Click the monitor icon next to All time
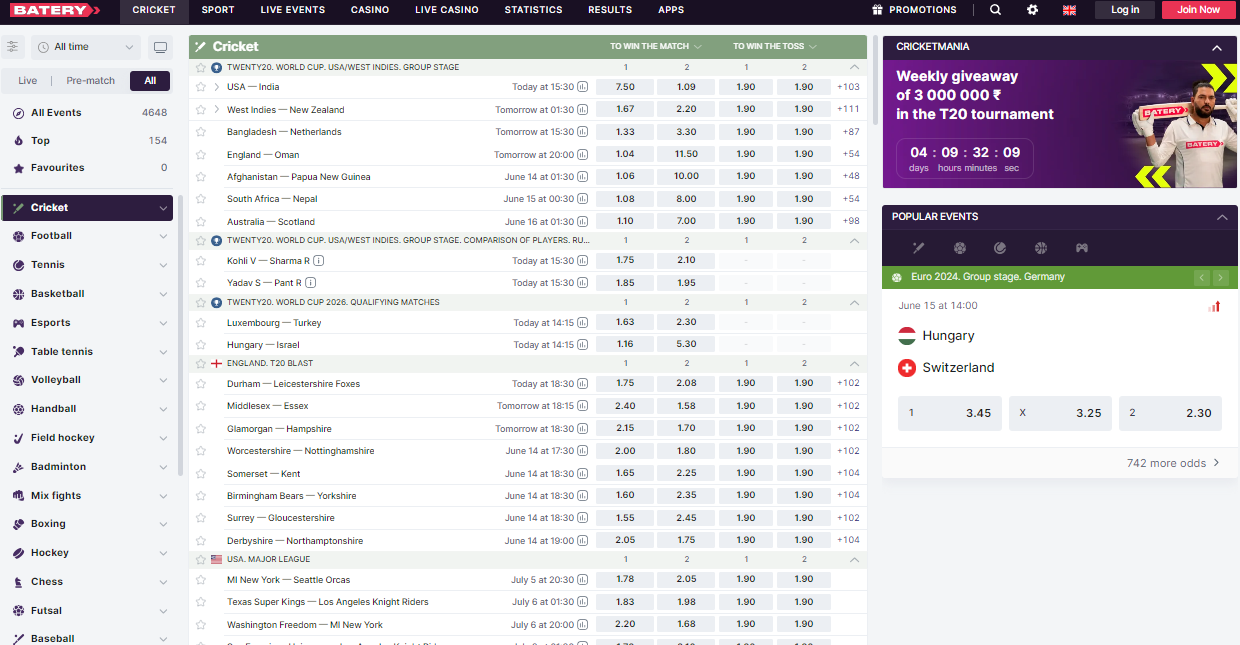1240x645 pixels. [159, 47]
